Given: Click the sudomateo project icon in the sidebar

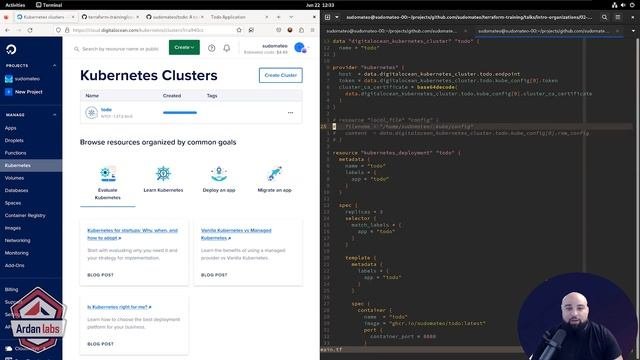Looking at the screenshot, I should pyautogui.click(x=9, y=79).
